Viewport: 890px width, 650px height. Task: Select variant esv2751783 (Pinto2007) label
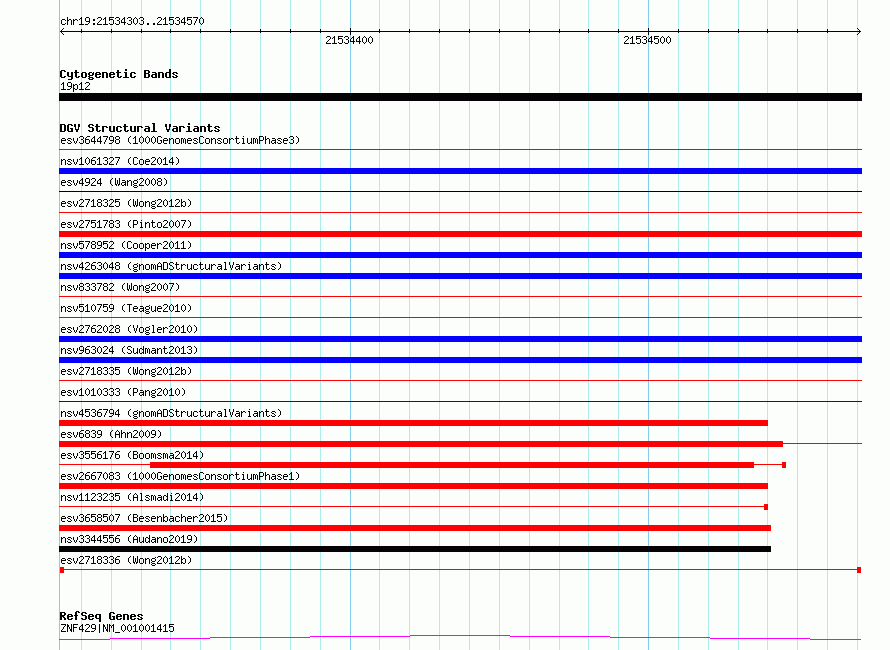pyautogui.click(x=126, y=224)
